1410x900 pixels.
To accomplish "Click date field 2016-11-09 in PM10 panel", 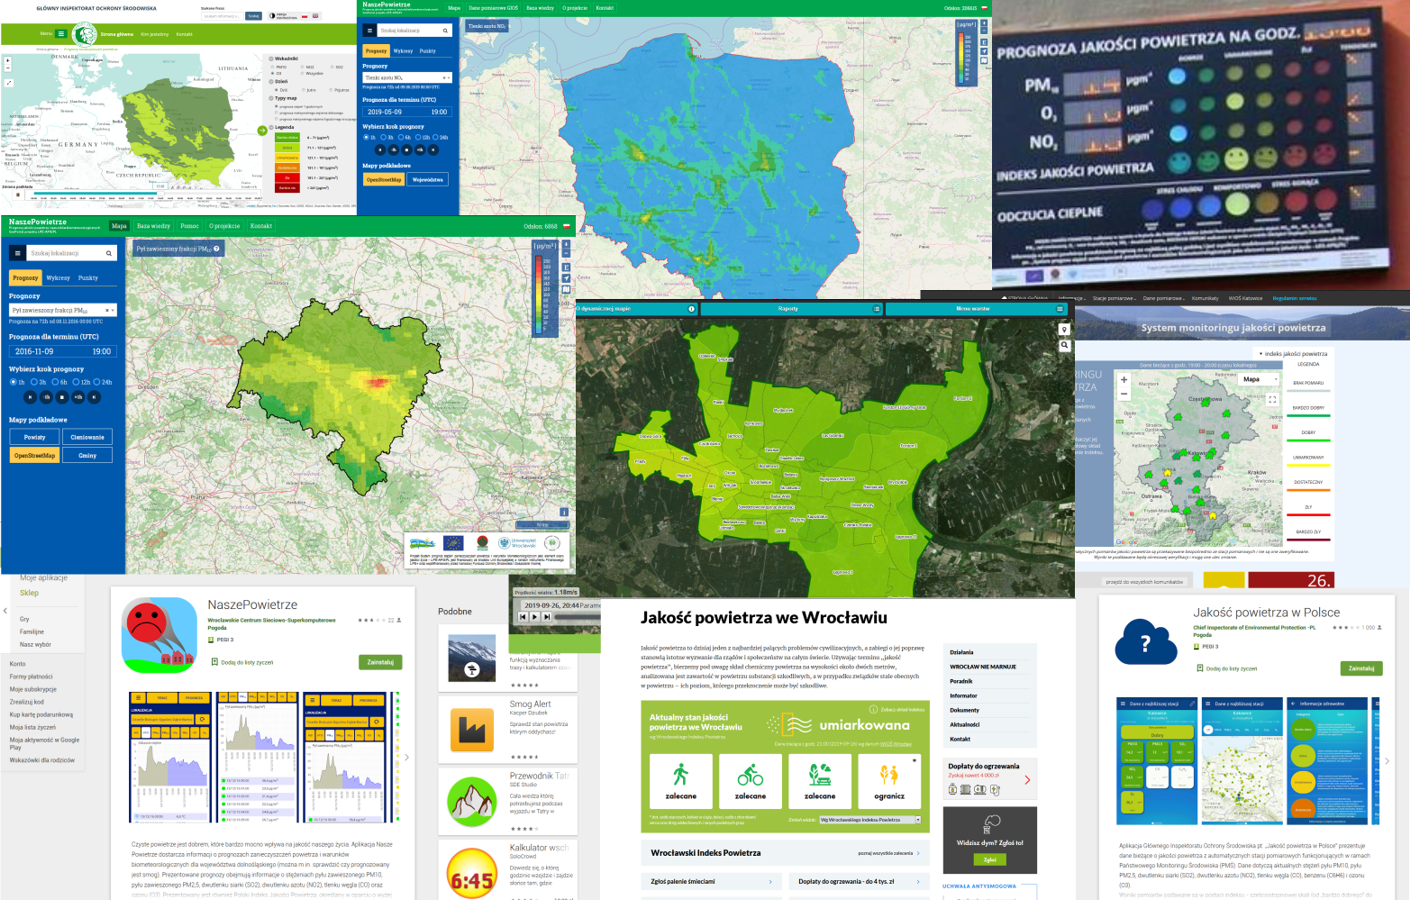I will pos(63,351).
